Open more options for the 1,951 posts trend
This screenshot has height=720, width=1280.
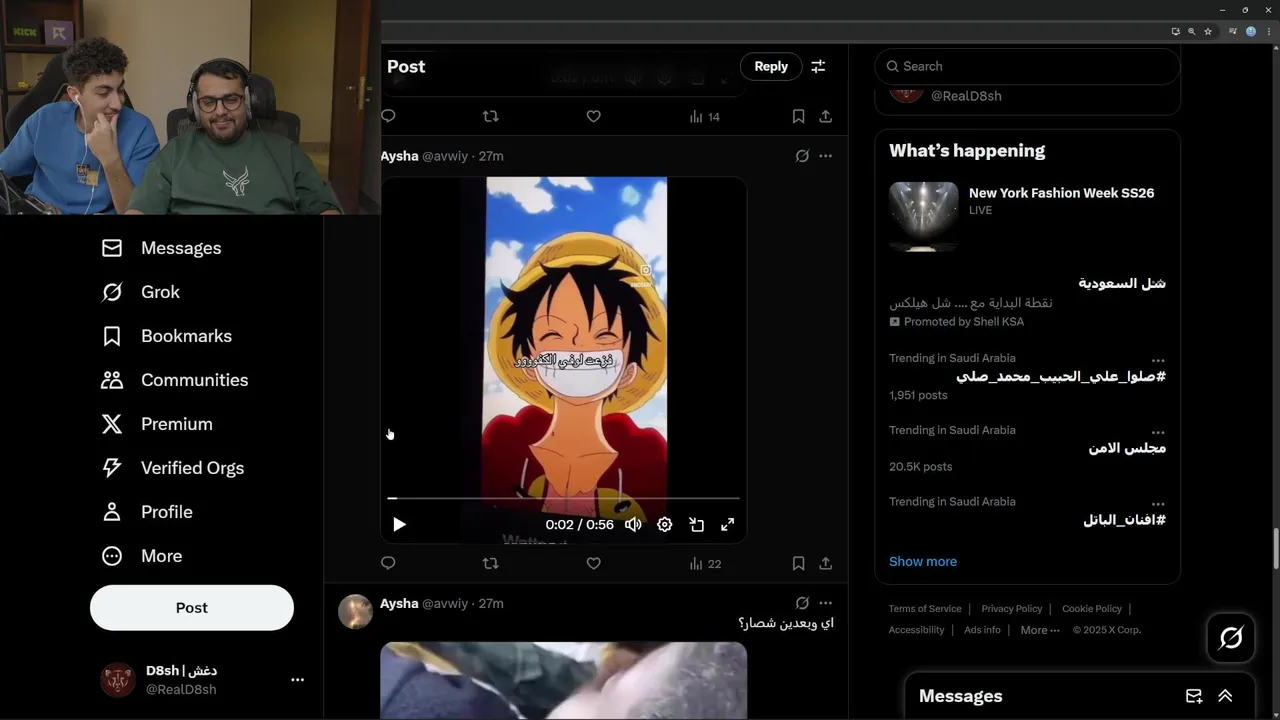pyautogui.click(x=1157, y=360)
